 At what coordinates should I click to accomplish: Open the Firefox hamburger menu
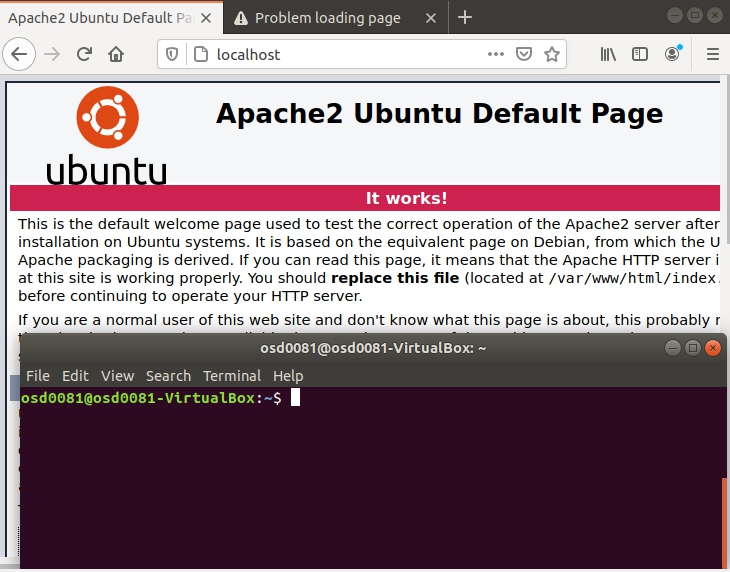pyautogui.click(x=713, y=54)
